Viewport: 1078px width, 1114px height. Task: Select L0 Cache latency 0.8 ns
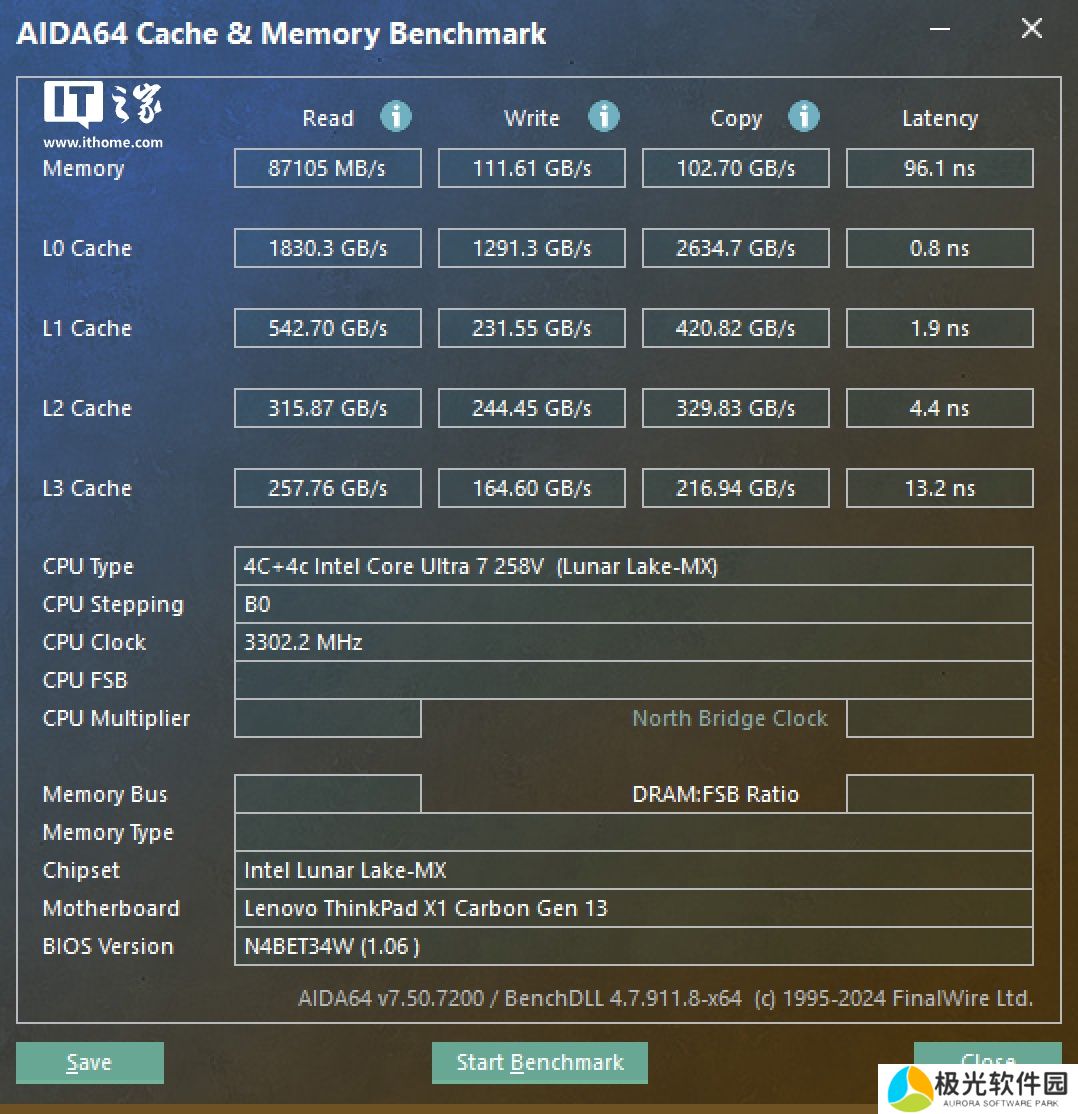click(939, 248)
